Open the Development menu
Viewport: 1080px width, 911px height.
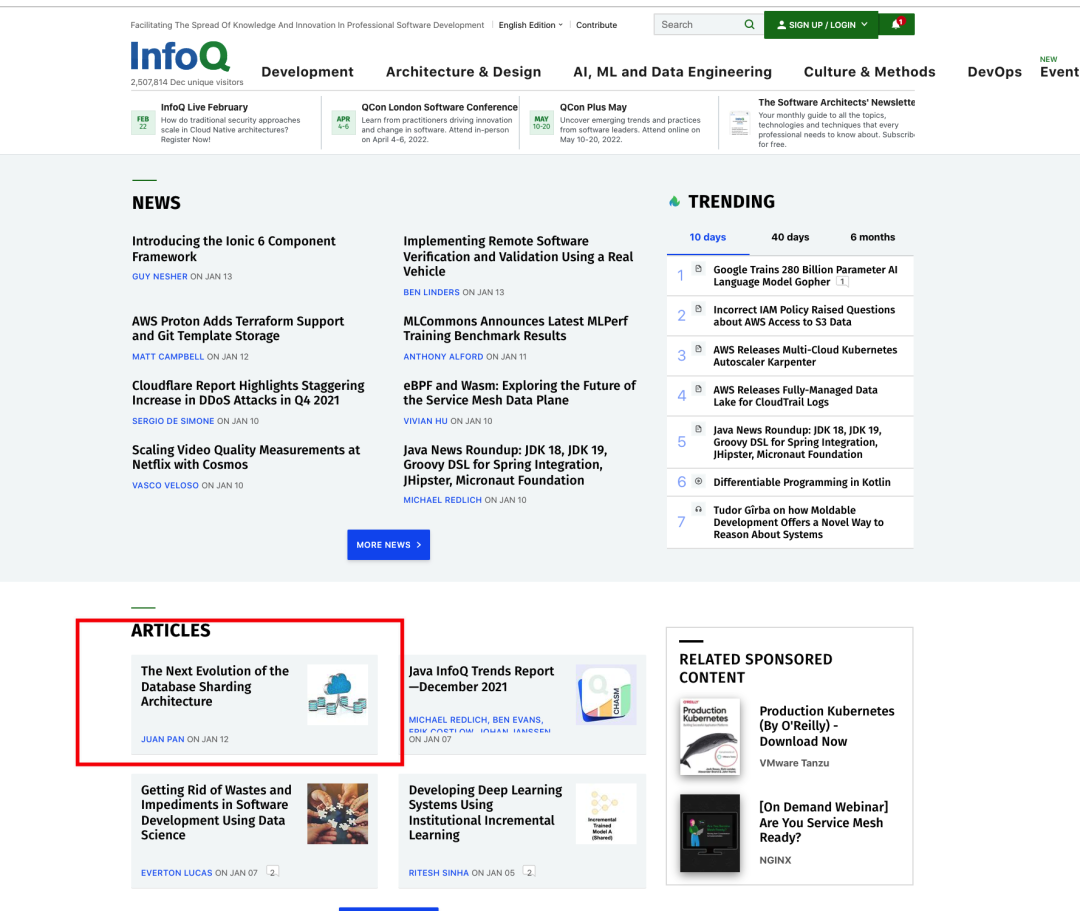(x=307, y=72)
